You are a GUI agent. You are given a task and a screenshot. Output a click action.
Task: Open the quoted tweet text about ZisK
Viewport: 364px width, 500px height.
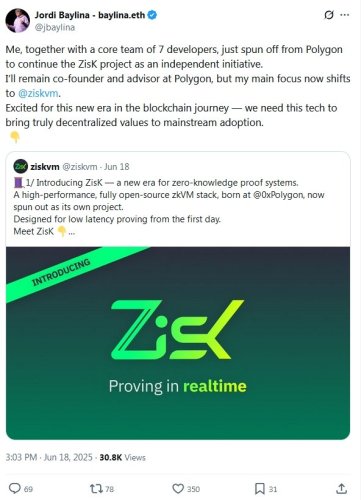tap(169, 207)
